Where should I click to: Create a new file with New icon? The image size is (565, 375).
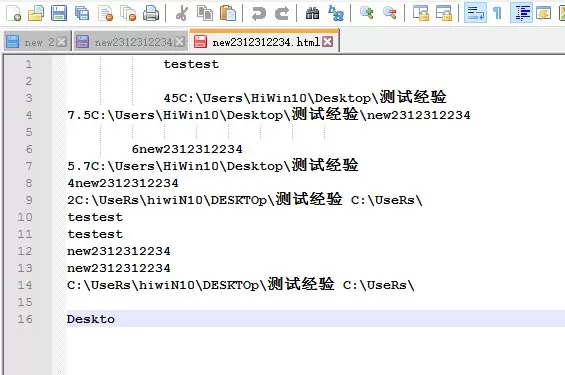[13, 13]
